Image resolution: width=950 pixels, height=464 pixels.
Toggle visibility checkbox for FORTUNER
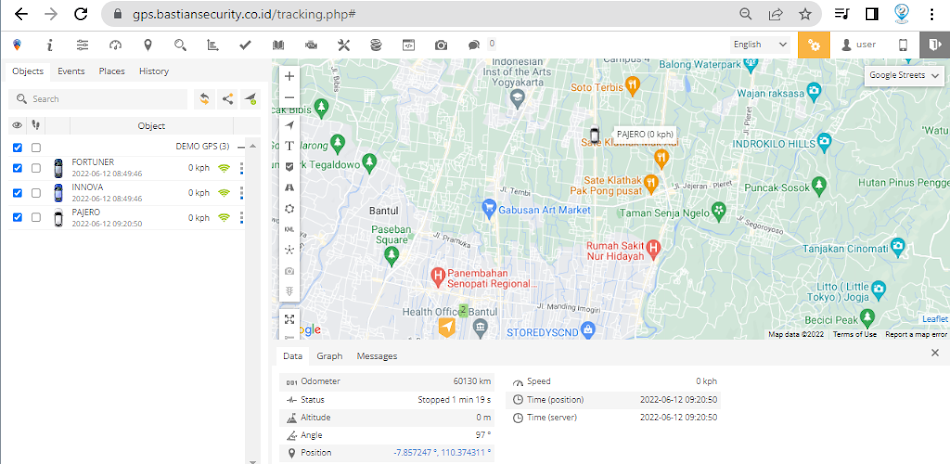coord(18,168)
